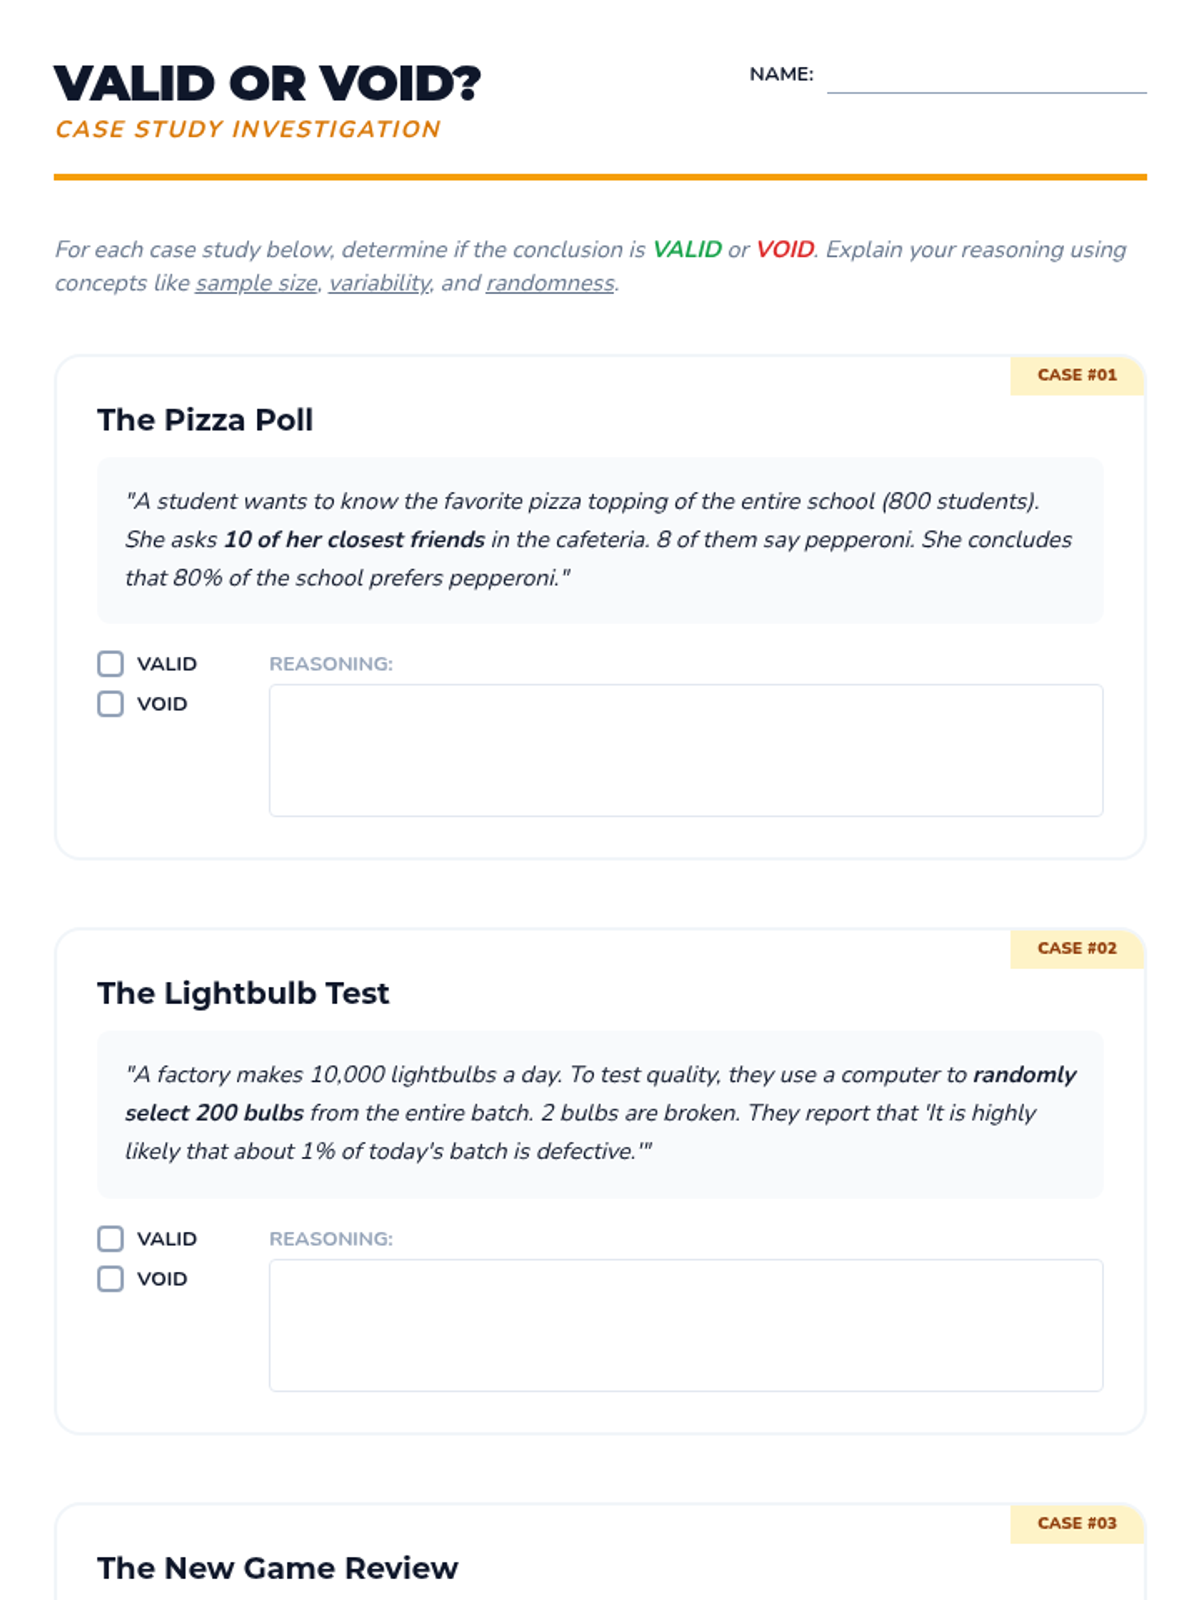Click the underlined 'randomness' term
Viewport: 1200px width, 1600px height.
[x=550, y=283]
